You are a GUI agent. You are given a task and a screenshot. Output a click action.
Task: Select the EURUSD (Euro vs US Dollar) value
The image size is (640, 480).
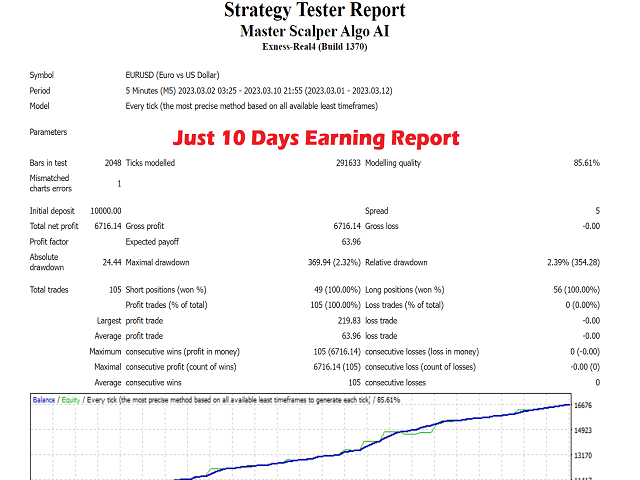172,75
